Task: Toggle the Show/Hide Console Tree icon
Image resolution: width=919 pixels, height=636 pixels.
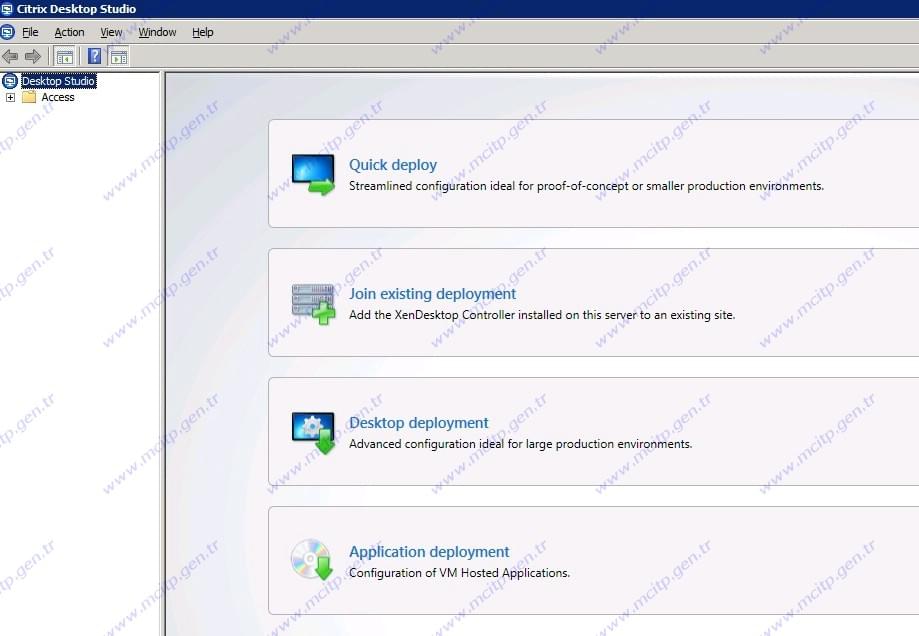Action: 64,57
